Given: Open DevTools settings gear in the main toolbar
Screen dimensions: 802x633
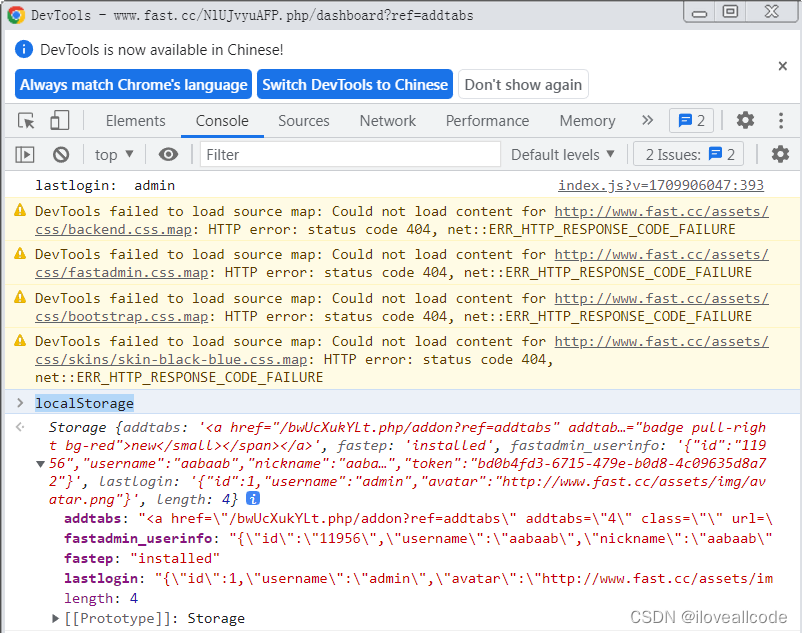Looking at the screenshot, I should coord(745,120).
